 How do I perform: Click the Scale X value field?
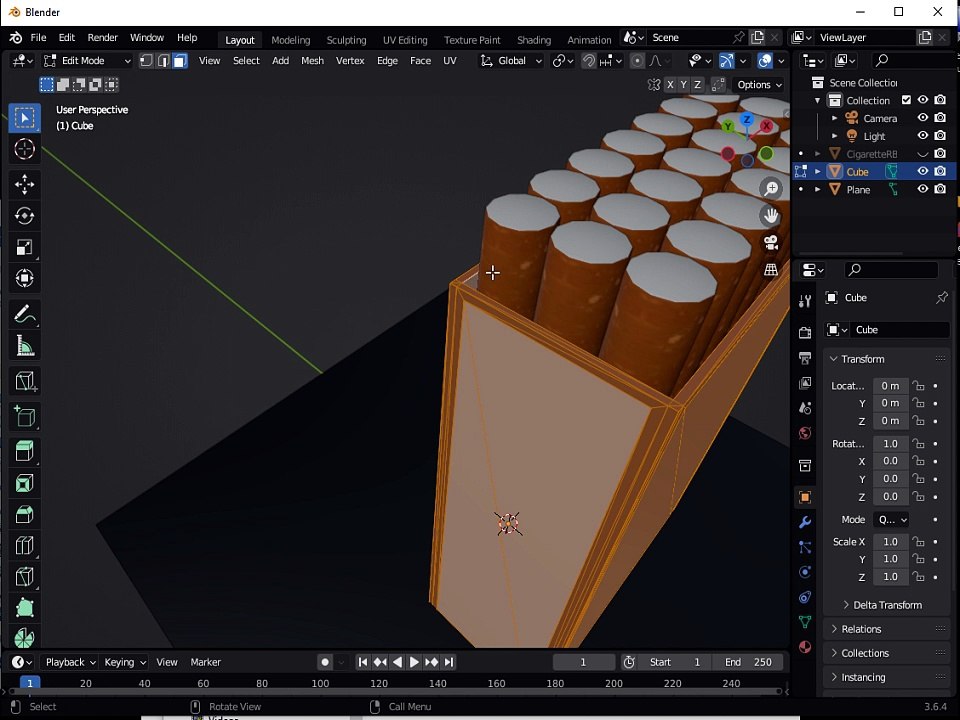(x=890, y=542)
